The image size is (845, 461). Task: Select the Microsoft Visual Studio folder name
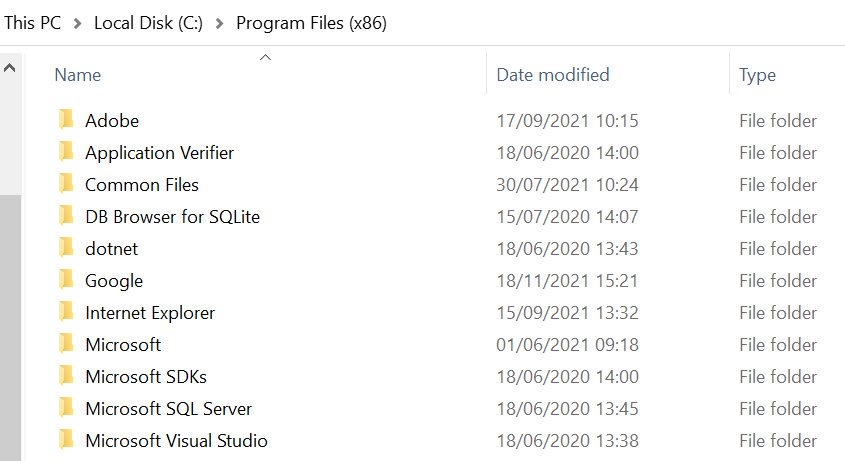click(176, 441)
